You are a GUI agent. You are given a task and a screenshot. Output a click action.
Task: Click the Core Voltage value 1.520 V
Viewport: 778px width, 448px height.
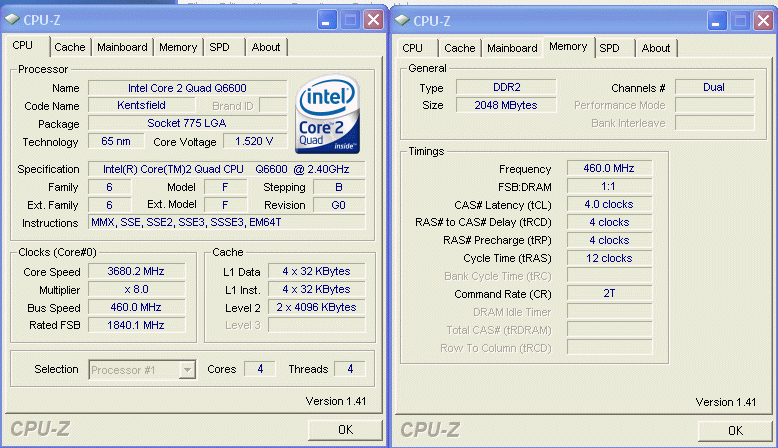click(x=255, y=141)
